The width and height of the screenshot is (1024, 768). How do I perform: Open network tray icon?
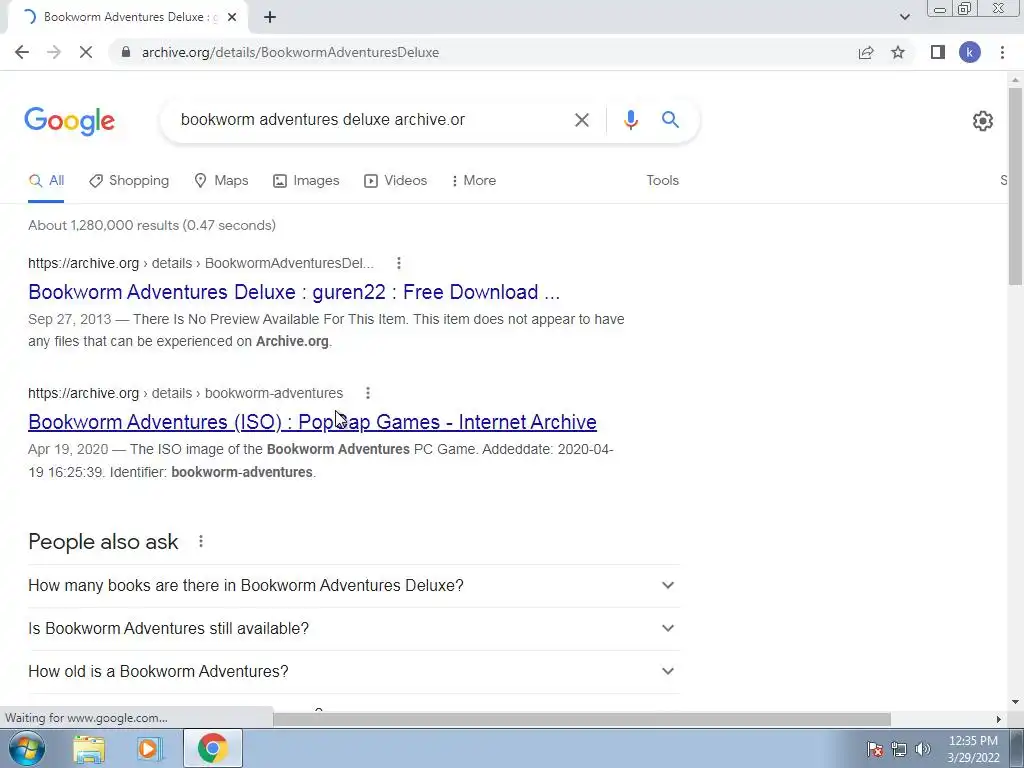coord(899,749)
